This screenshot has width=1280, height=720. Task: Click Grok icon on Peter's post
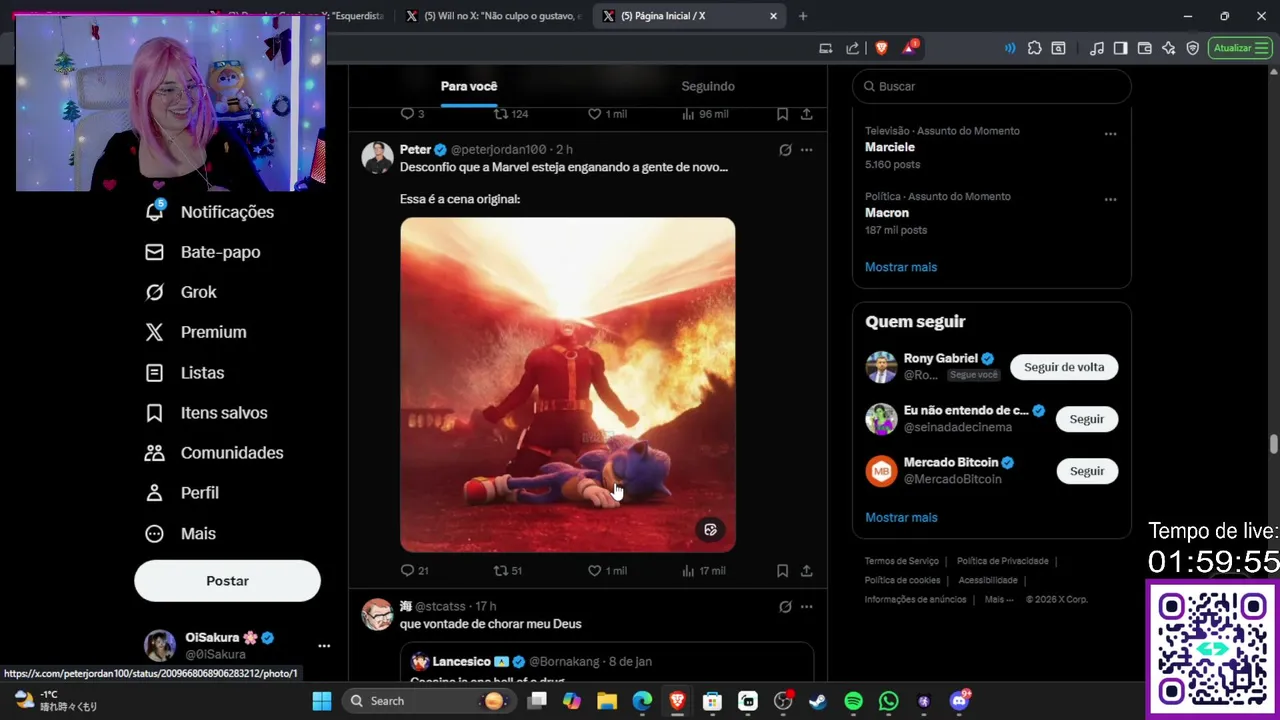[x=785, y=150]
